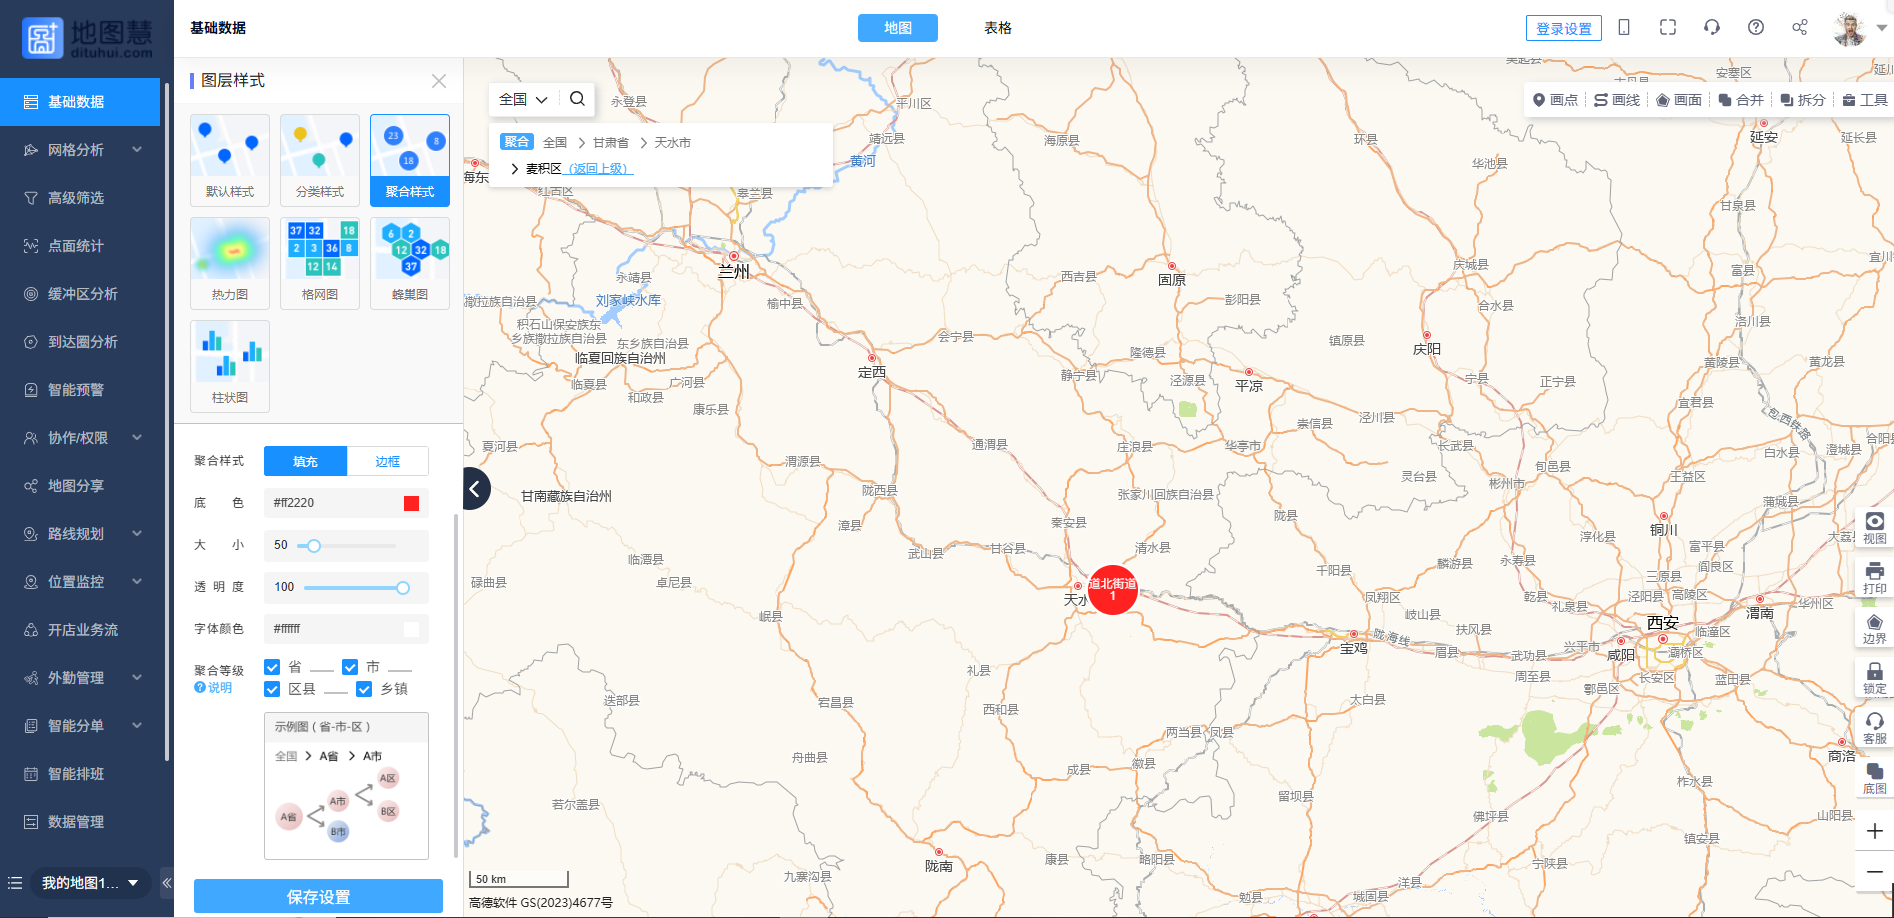Image resolution: width=1894 pixels, height=918 pixels.
Task: Lock the map with 锁定 icon
Action: point(1874,677)
